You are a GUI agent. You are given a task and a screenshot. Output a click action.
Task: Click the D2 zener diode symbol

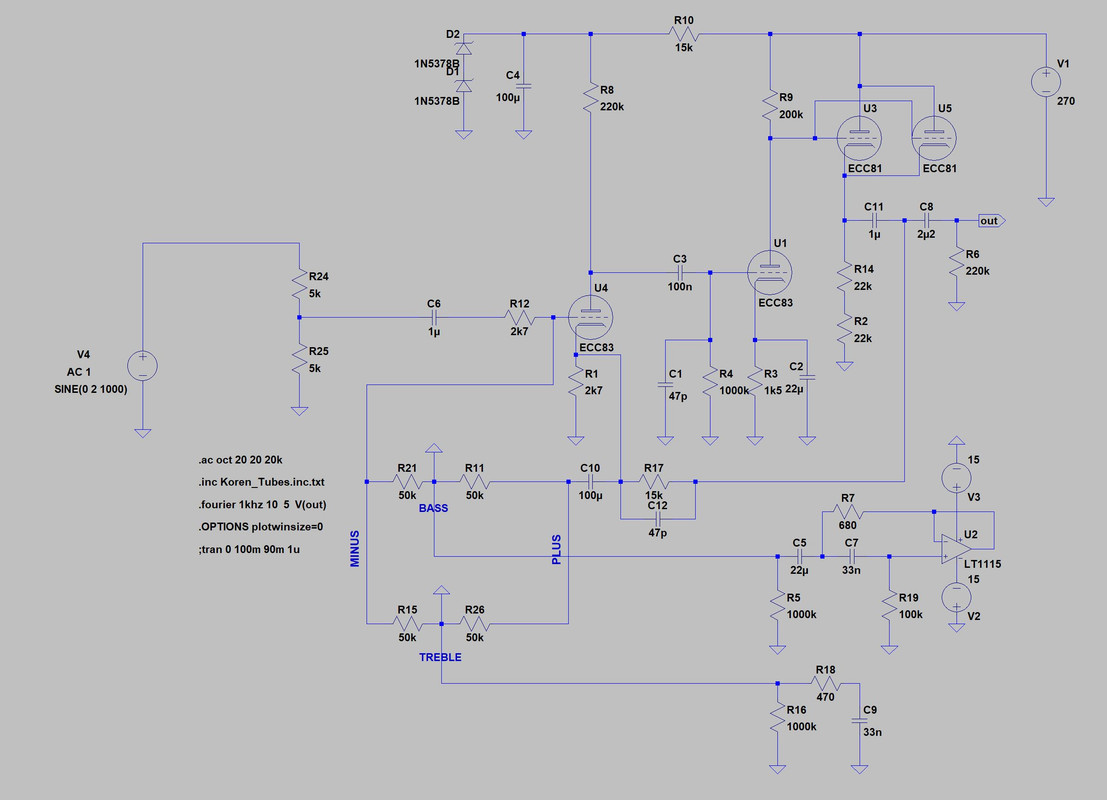[464, 48]
